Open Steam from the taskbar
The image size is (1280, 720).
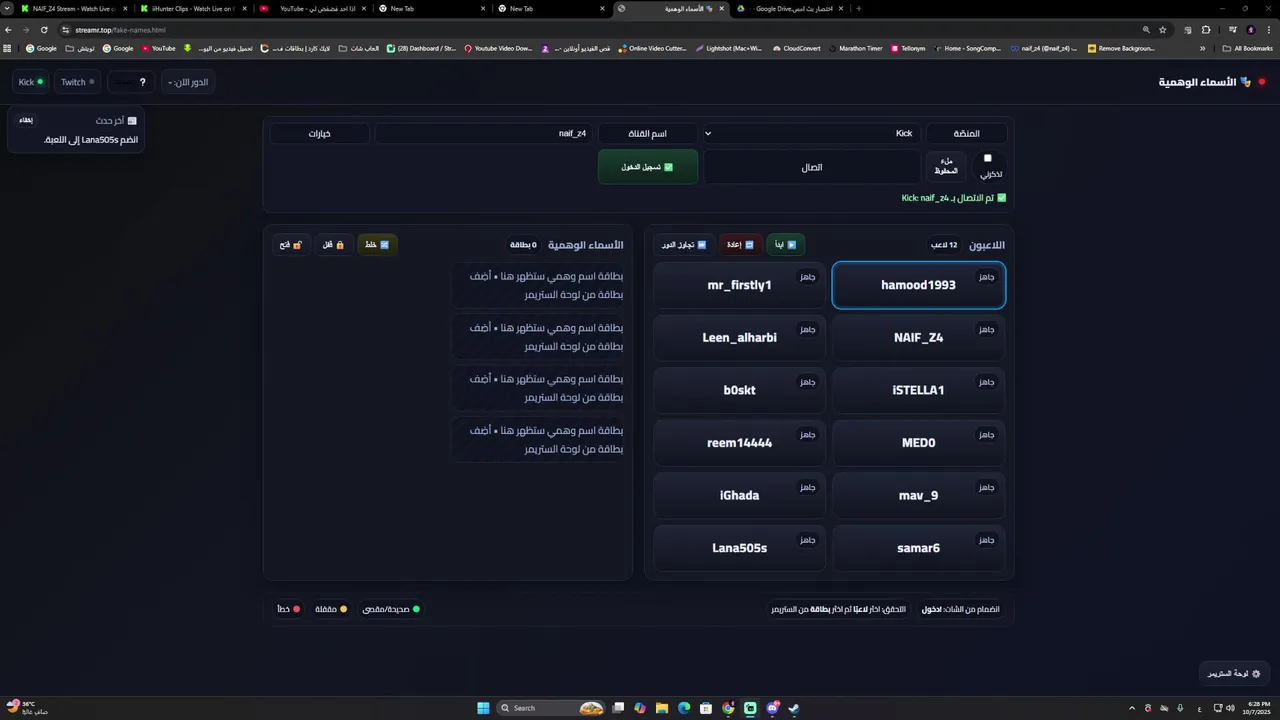[794, 708]
